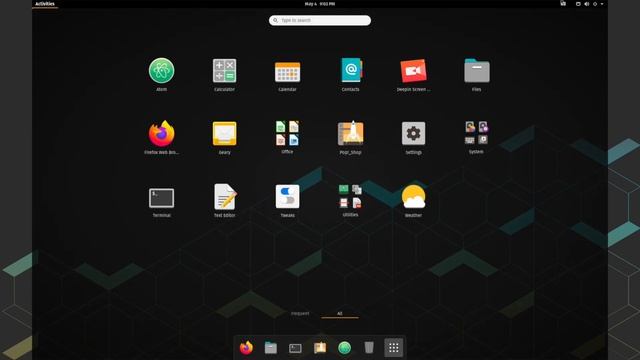Open the Office app folder
Viewport: 640px width, 360px height.
pos(287,133)
